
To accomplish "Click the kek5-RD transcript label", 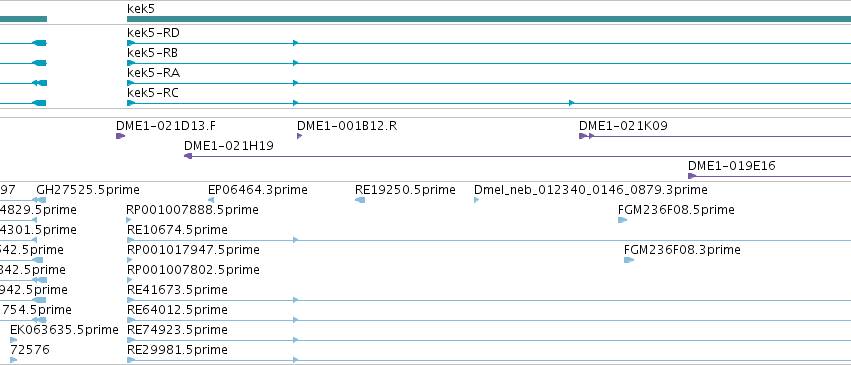I will (153, 33).
